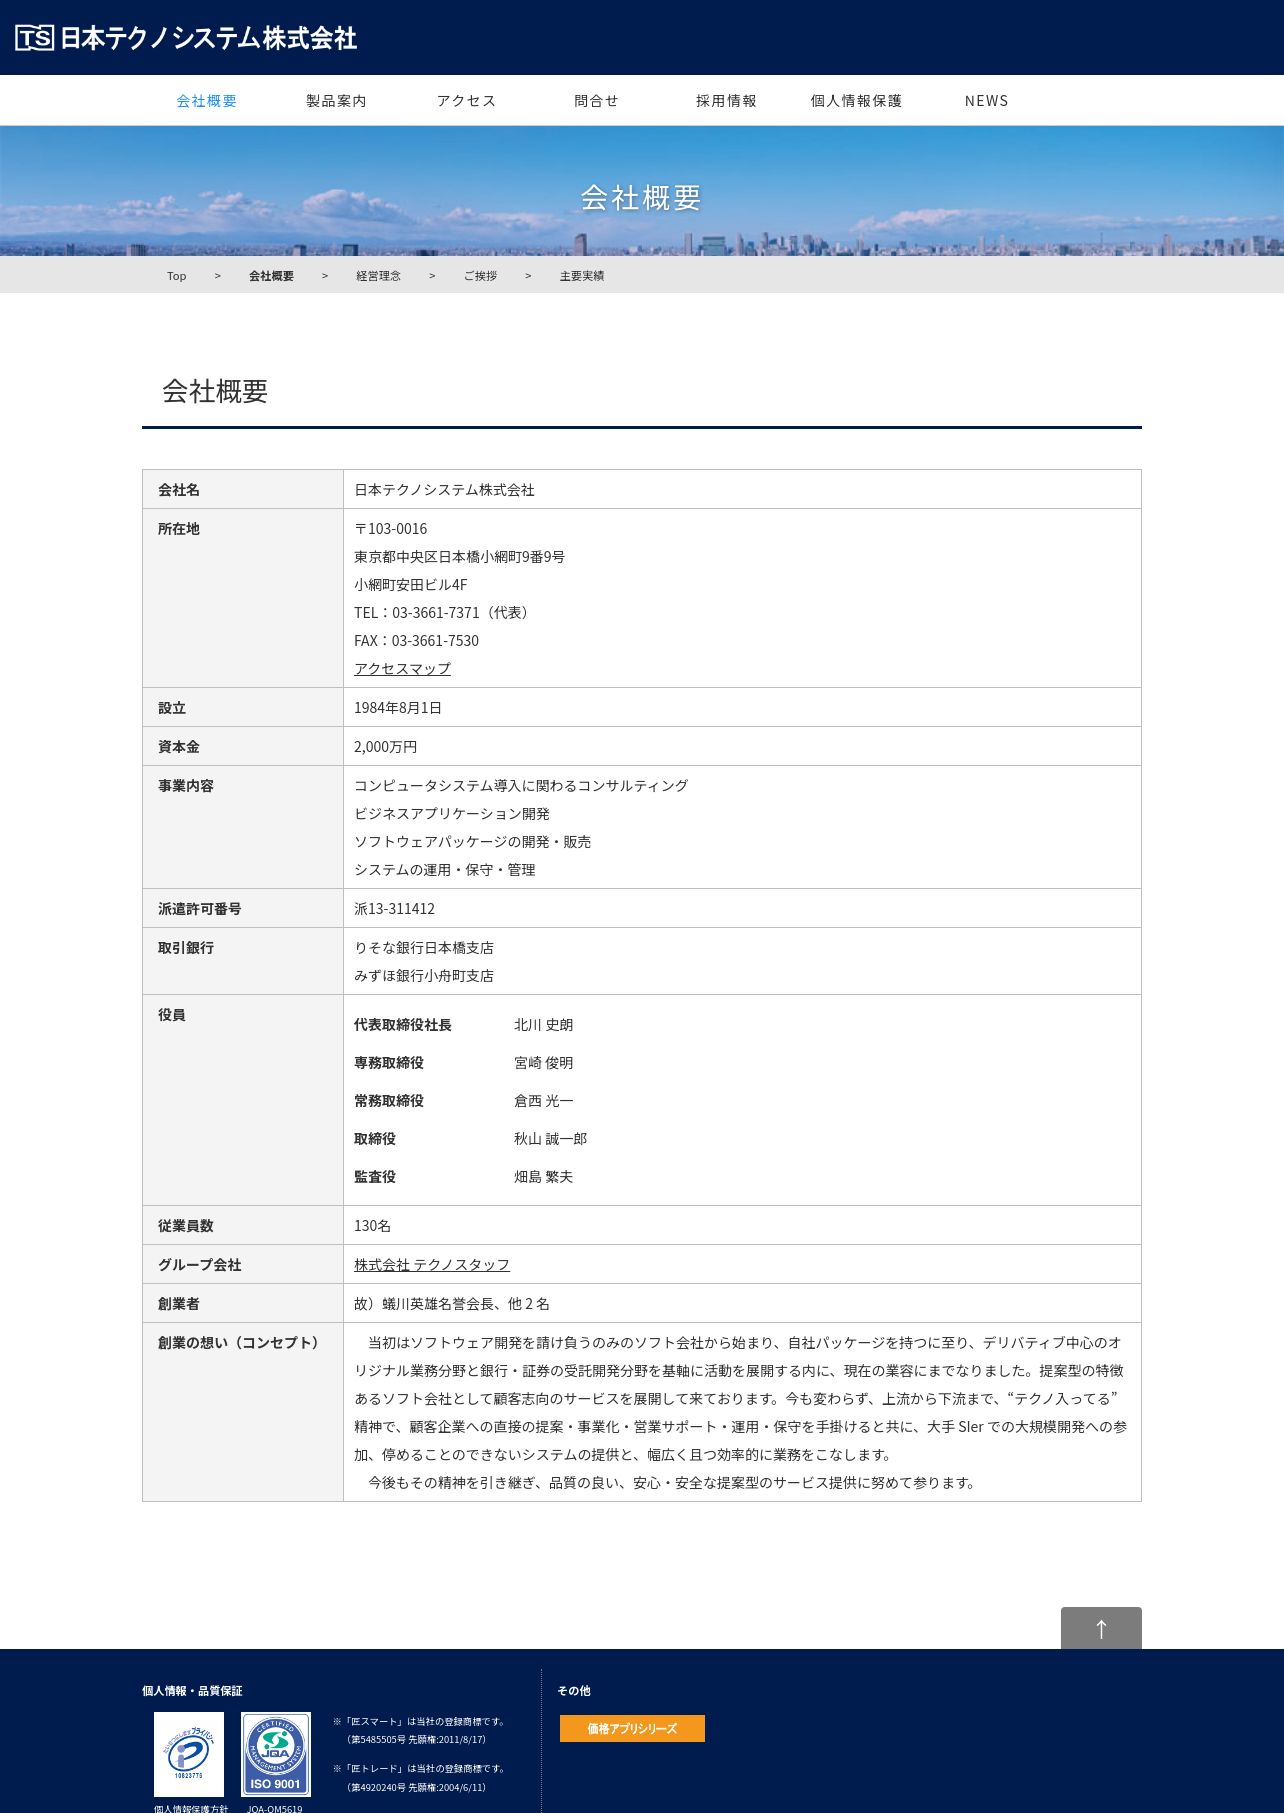Open the 会社概要 navigation menu item
The width and height of the screenshot is (1284, 1813).
[x=207, y=101]
